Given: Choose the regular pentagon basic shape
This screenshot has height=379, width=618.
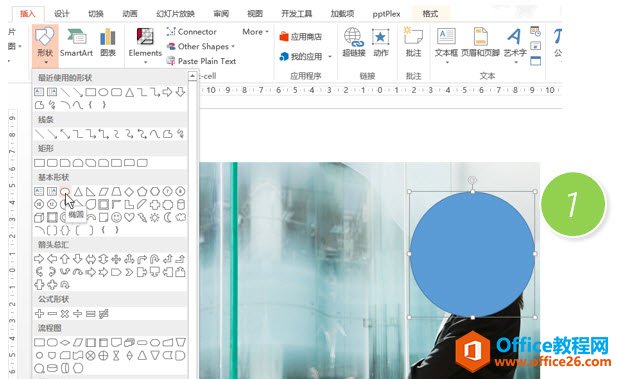Looking at the screenshot, I should point(142,191).
